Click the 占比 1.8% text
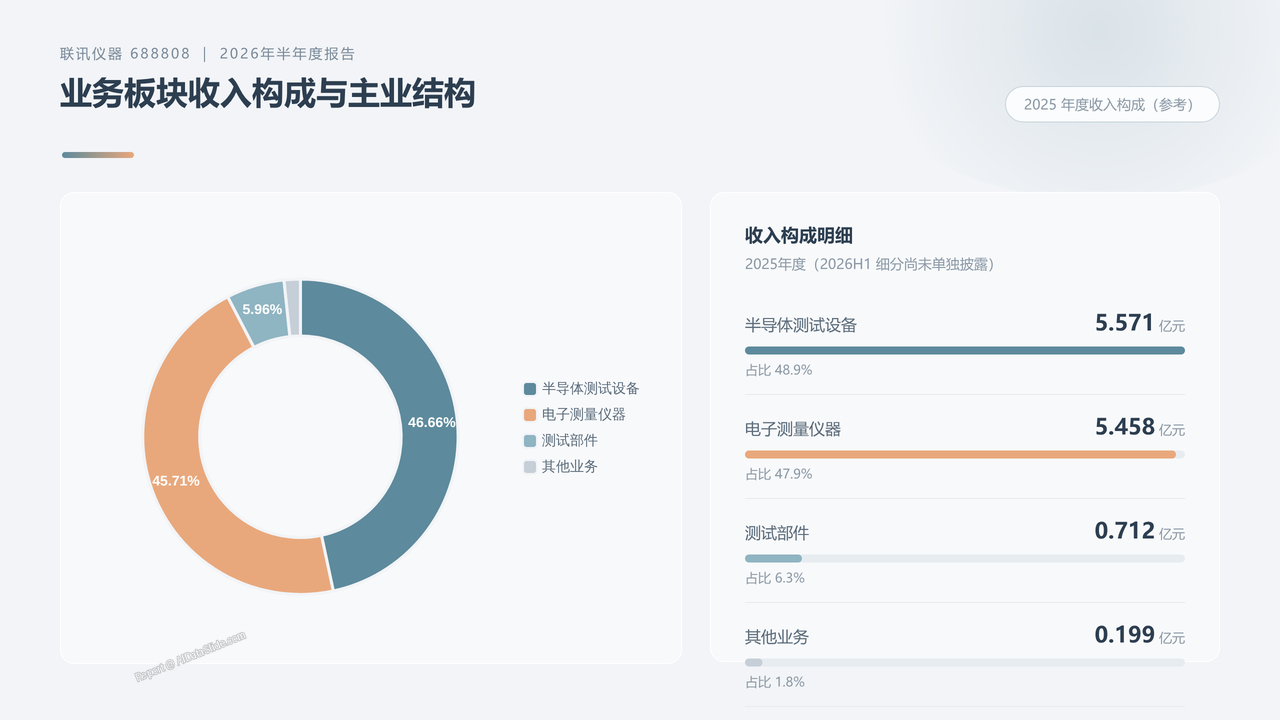This screenshot has width=1280, height=720. (x=775, y=682)
